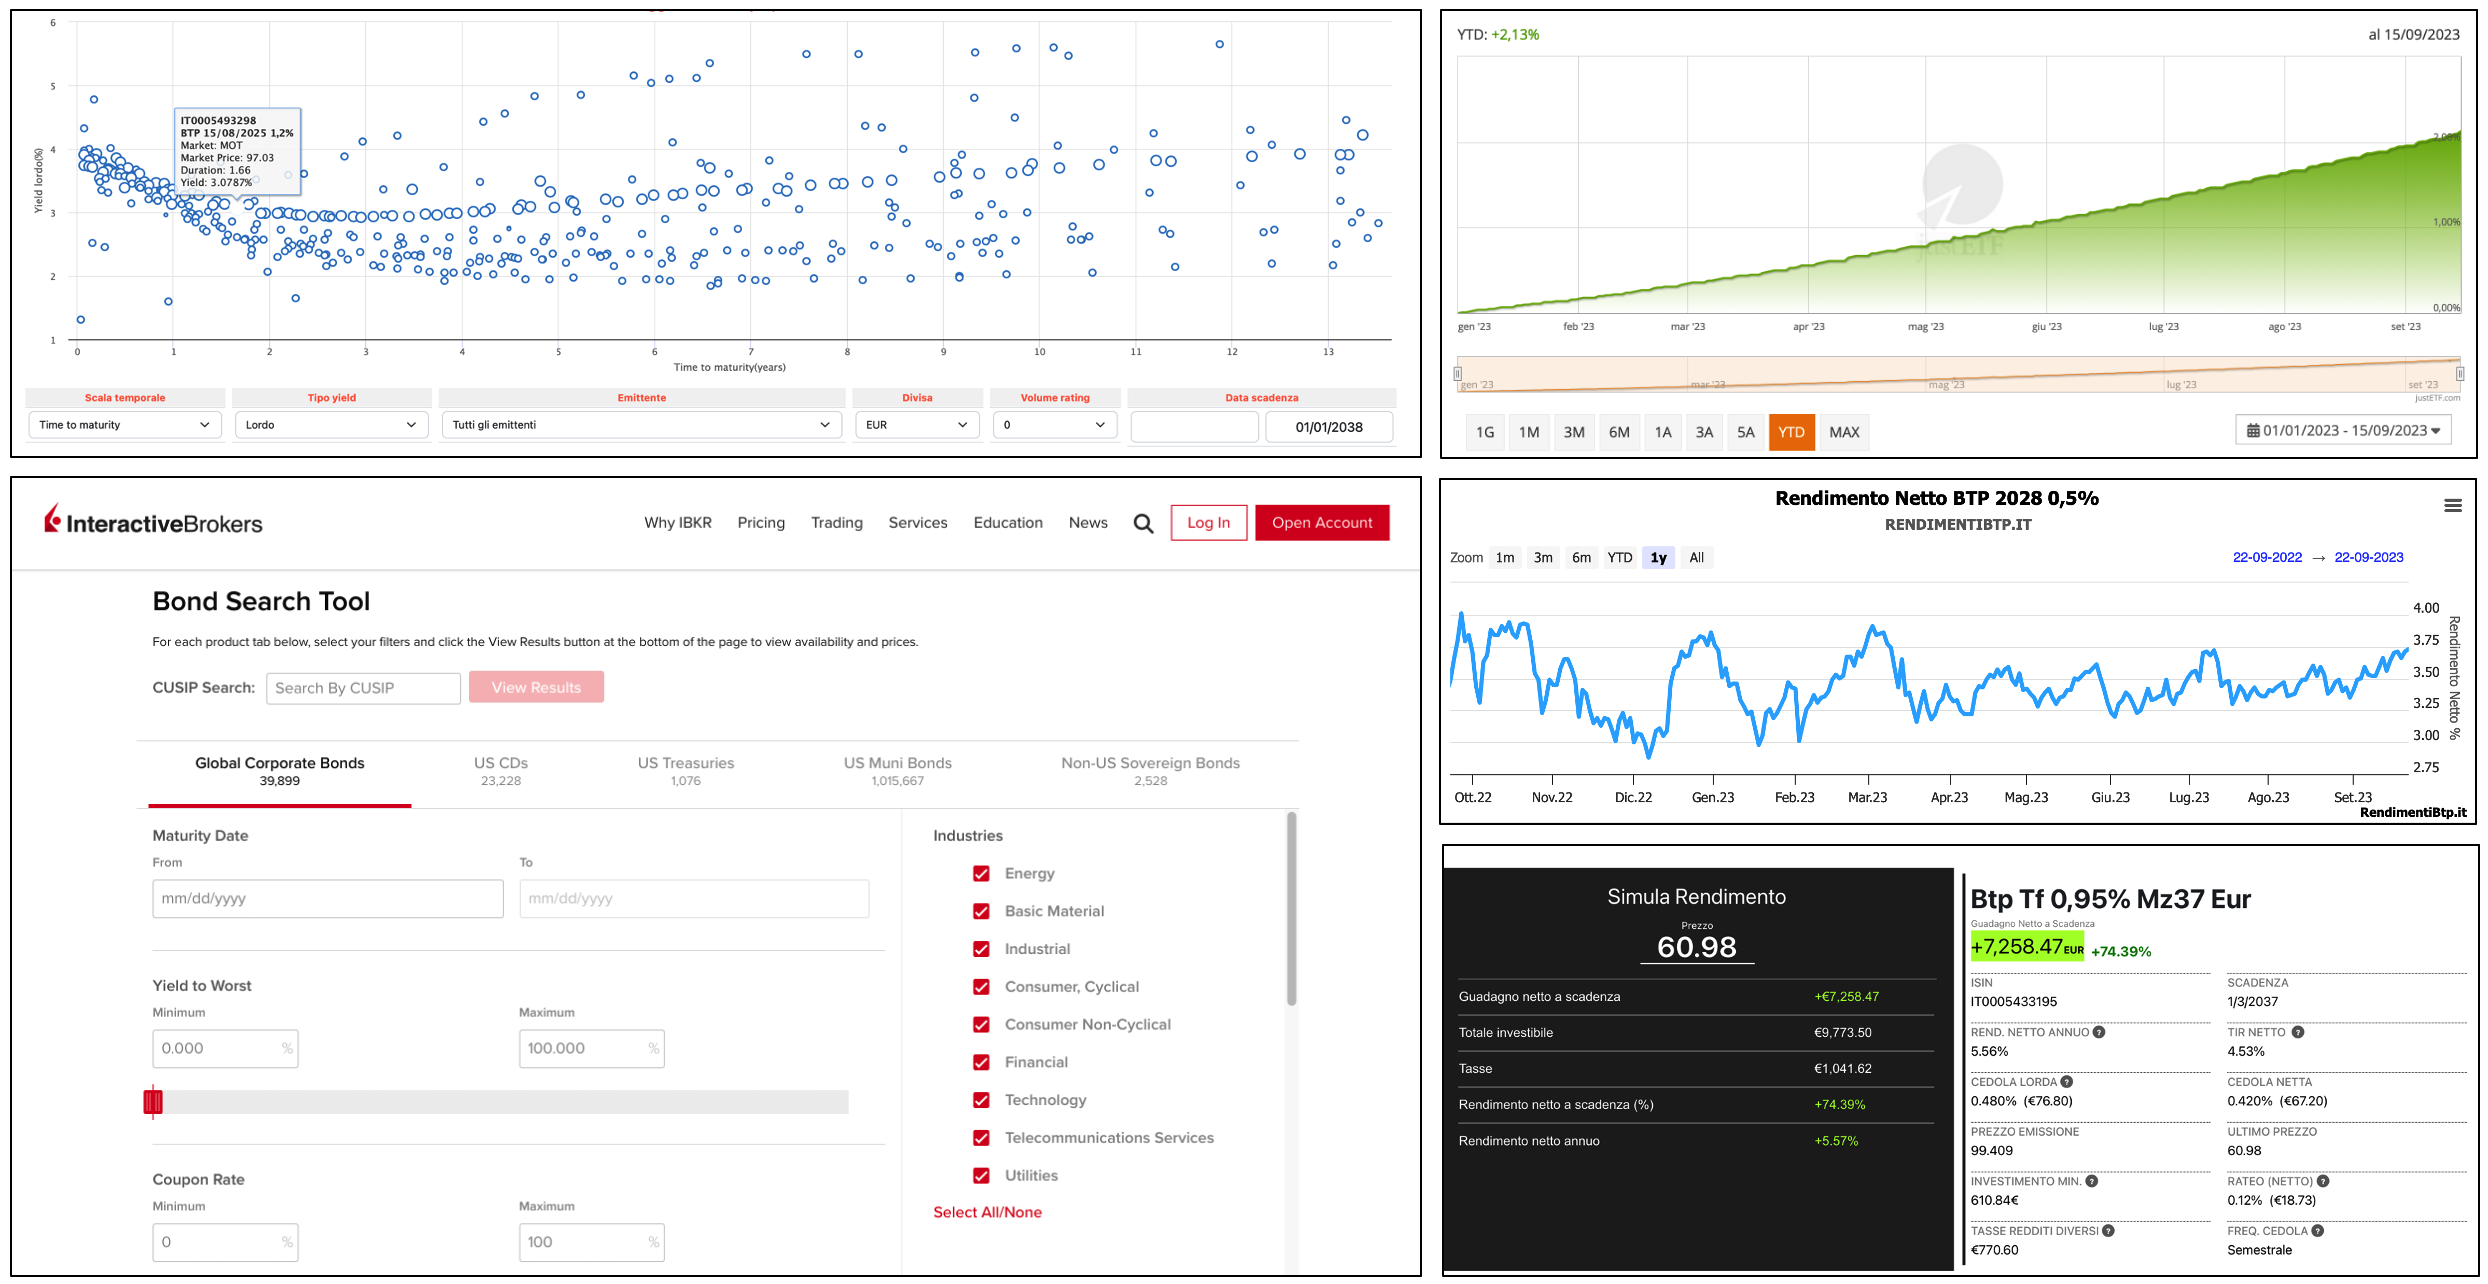Screen dimensions: 2488x1284
Task: Select 1y zoom on BTP 2028 chart
Action: (1658, 558)
